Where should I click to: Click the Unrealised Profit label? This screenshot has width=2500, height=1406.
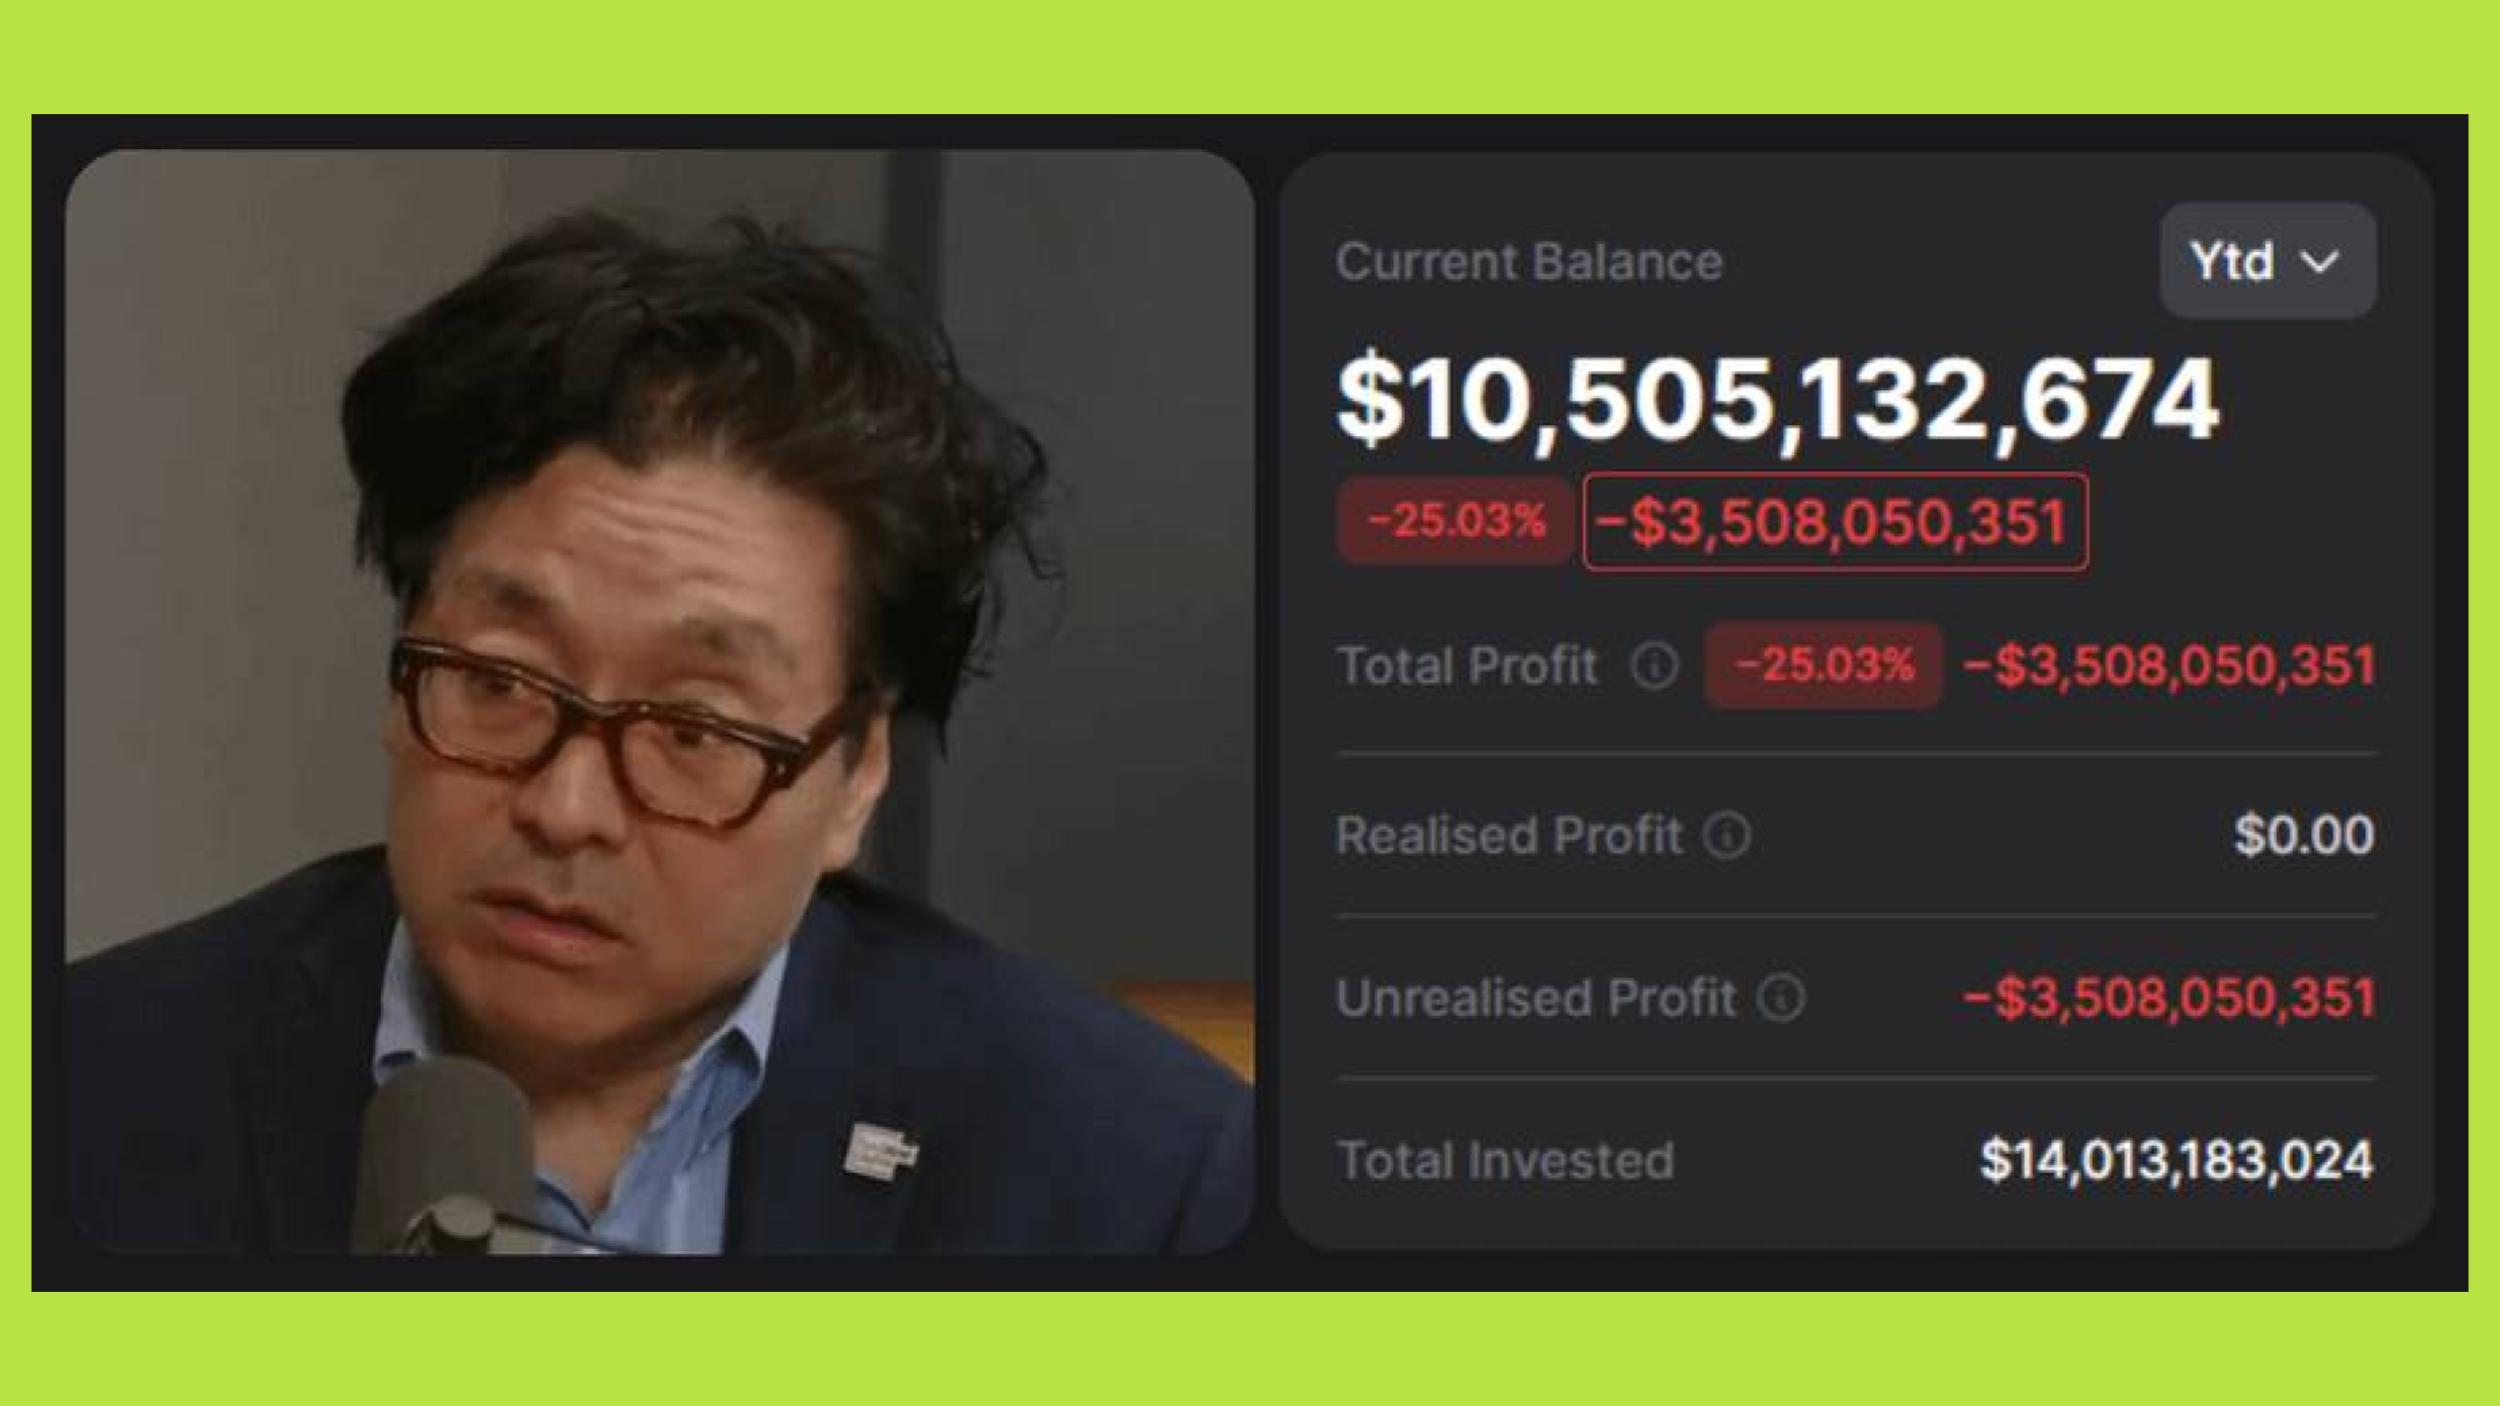1537,998
